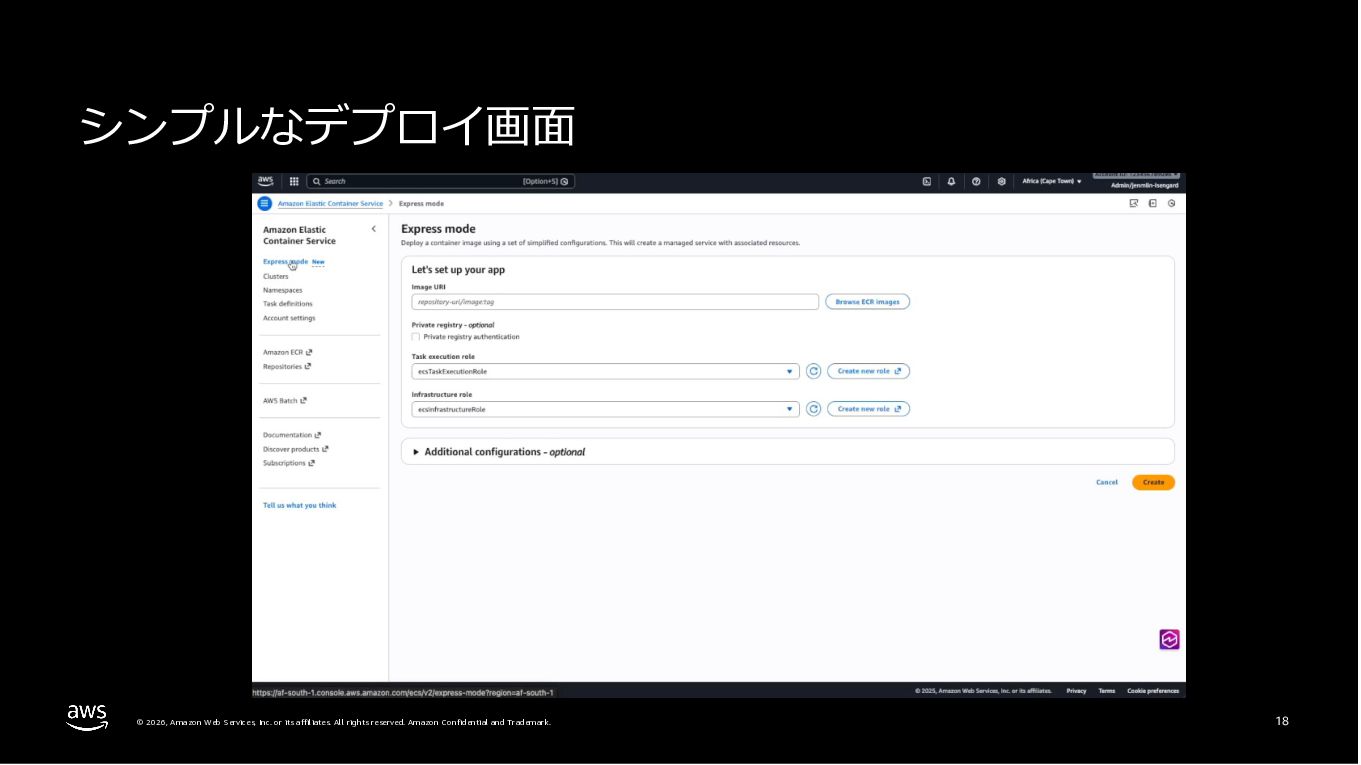Open the Task execution role dropdown

[x=605, y=371]
